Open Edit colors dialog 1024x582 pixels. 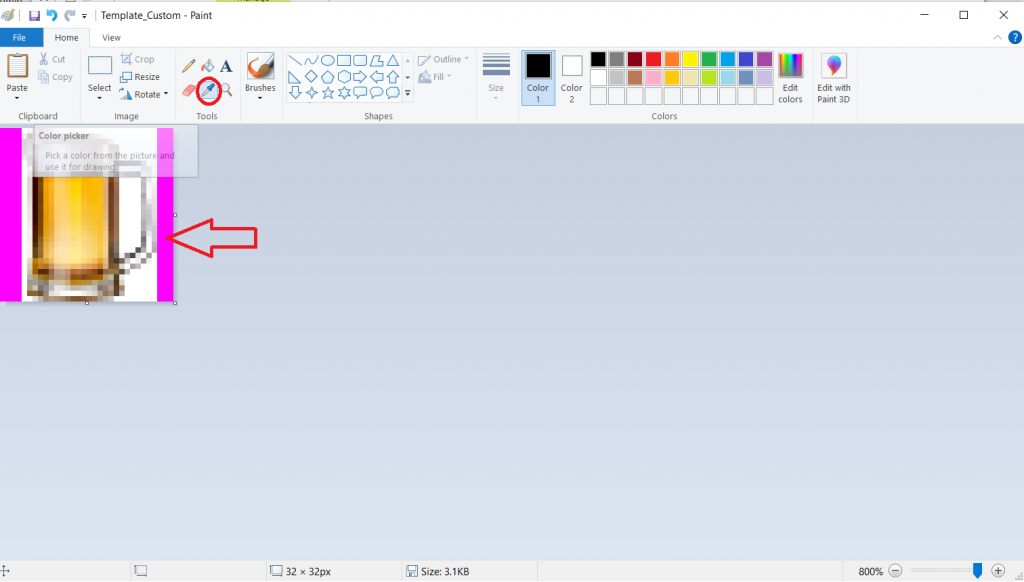click(790, 78)
